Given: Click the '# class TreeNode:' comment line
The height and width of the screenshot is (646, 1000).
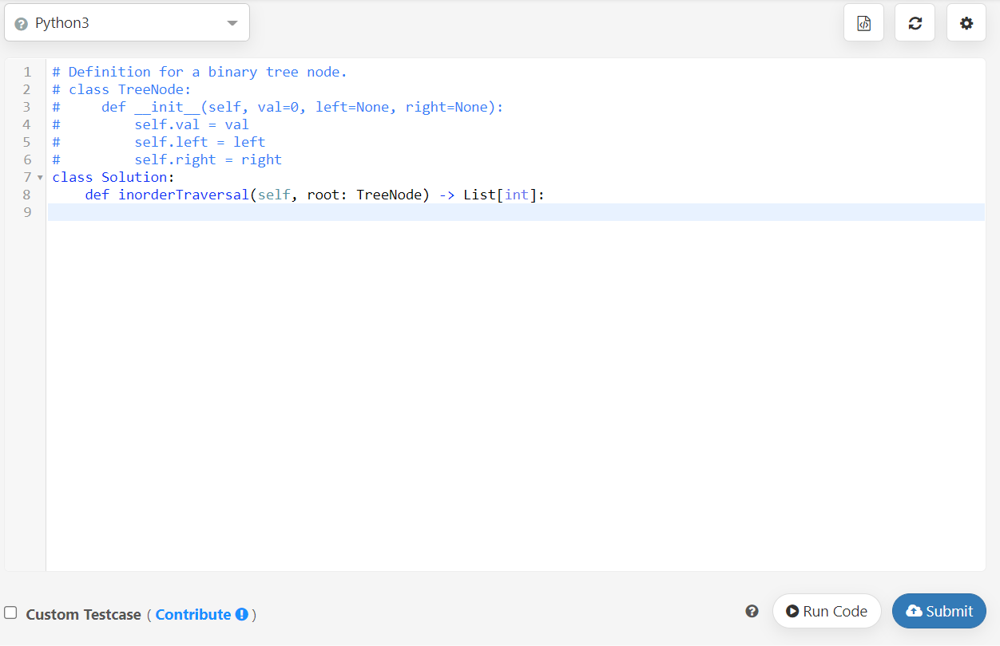Looking at the screenshot, I should tap(121, 89).
